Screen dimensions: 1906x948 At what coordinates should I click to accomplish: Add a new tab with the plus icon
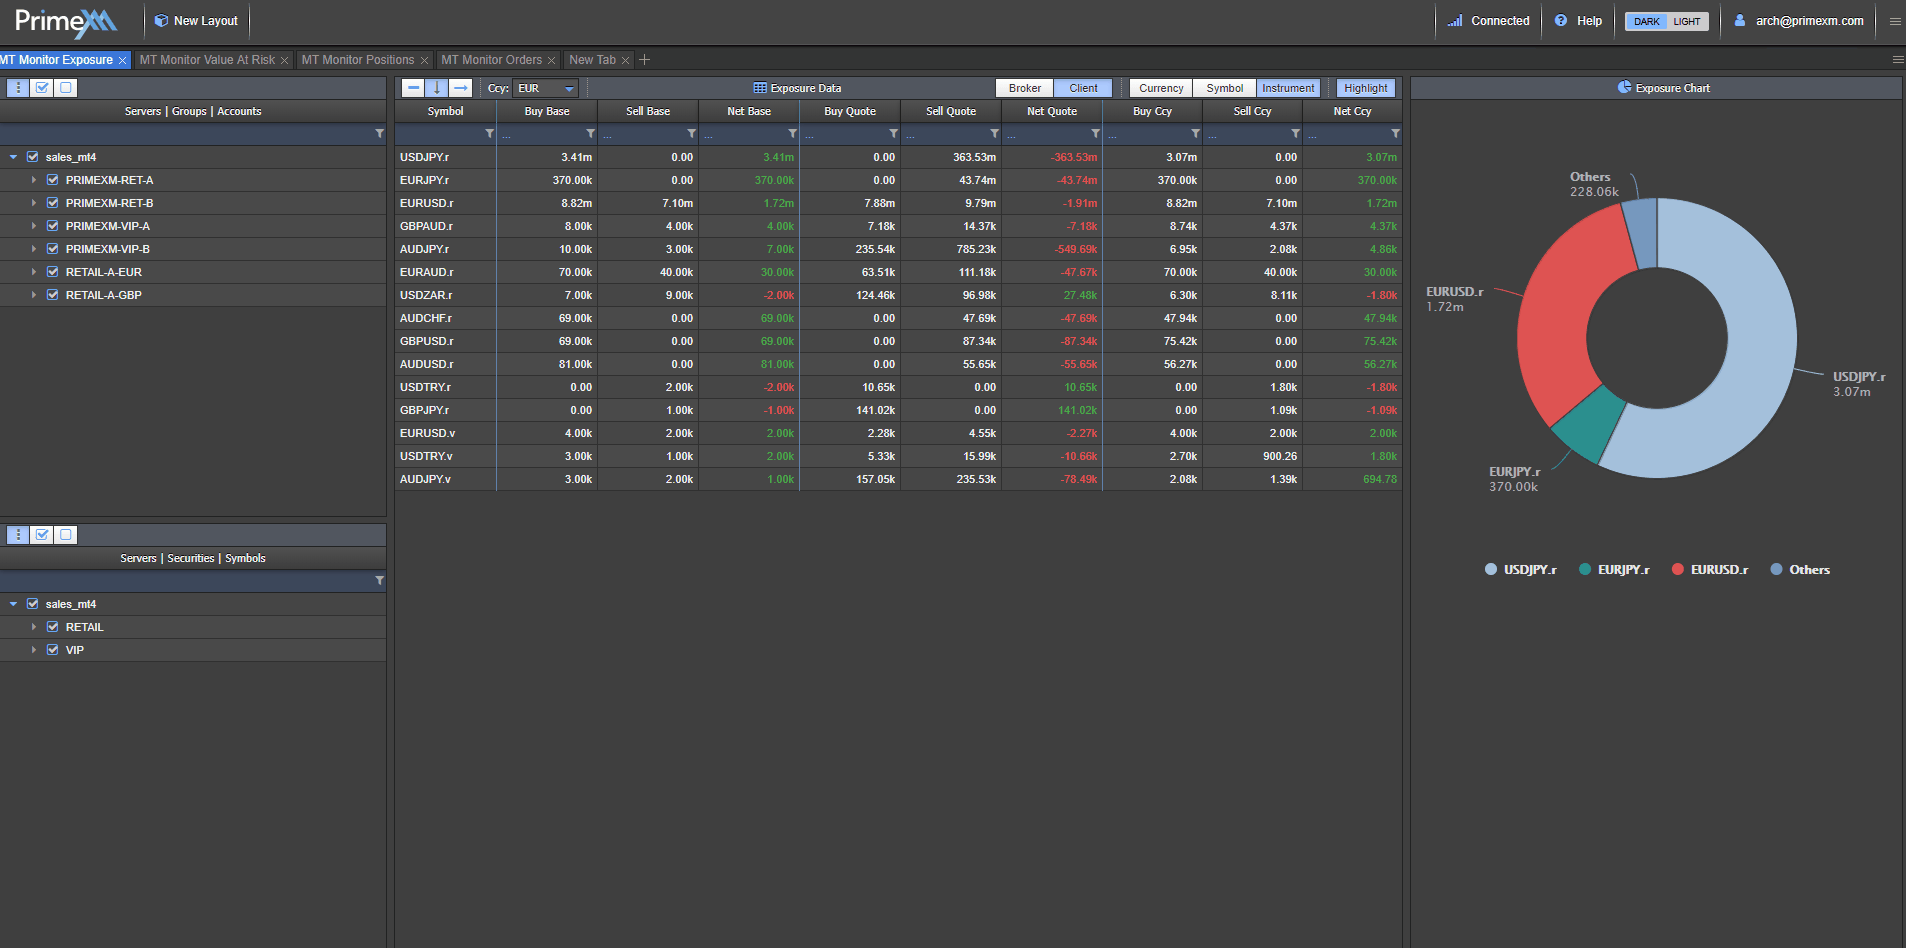(645, 60)
